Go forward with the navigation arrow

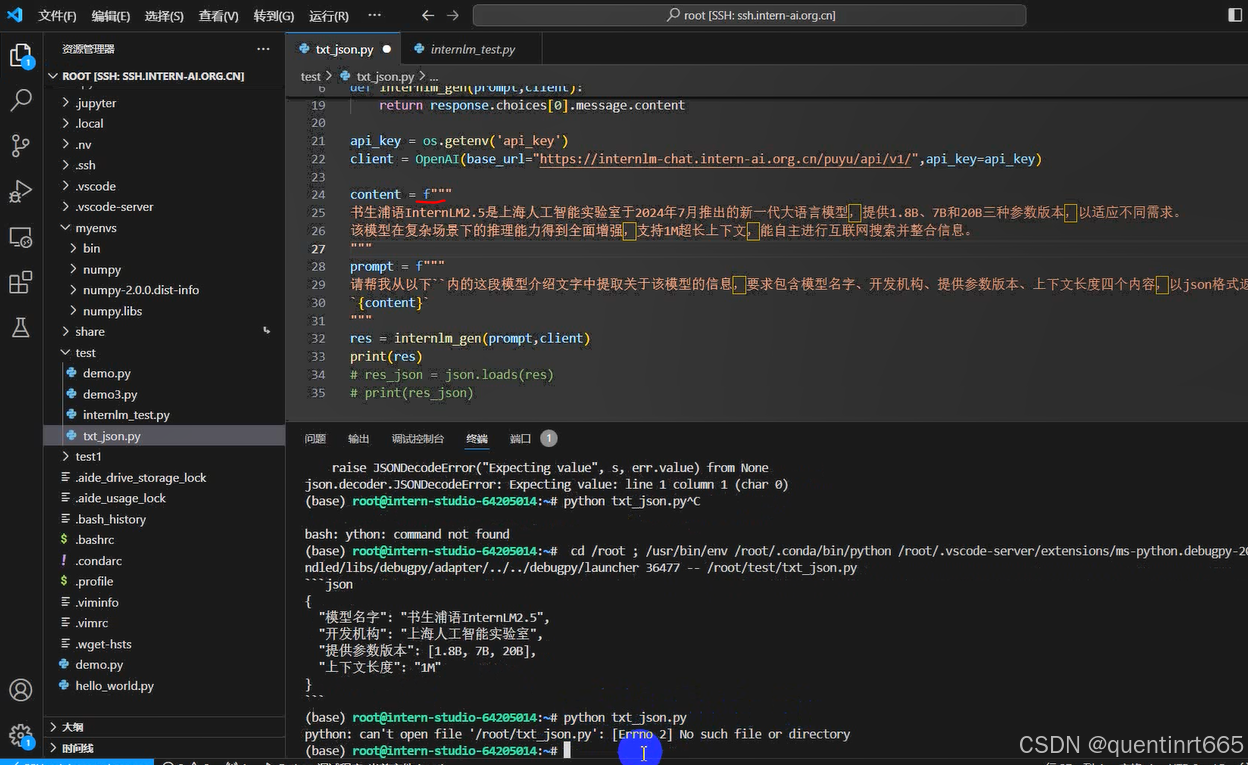[453, 15]
